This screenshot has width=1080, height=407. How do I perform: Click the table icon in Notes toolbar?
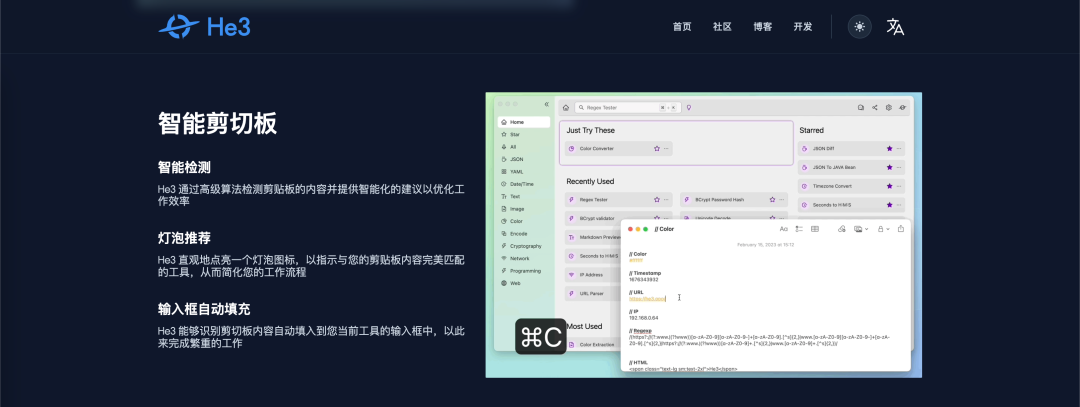[815, 229]
